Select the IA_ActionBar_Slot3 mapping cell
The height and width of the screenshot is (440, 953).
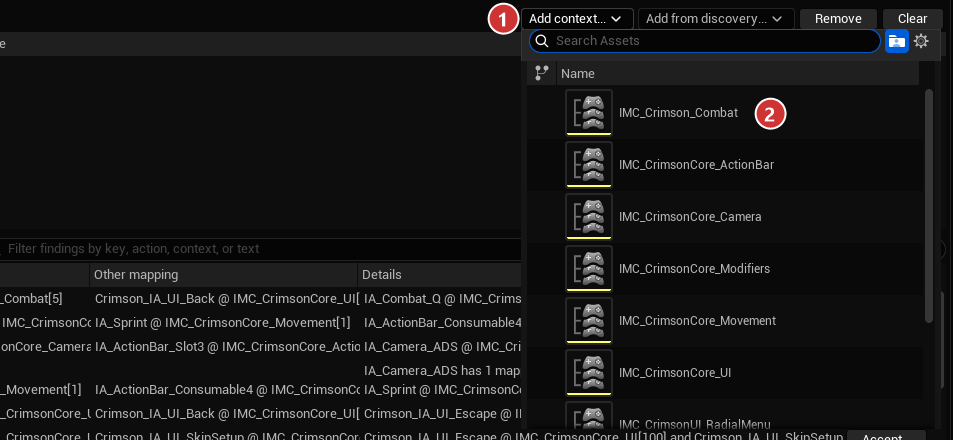point(225,346)
